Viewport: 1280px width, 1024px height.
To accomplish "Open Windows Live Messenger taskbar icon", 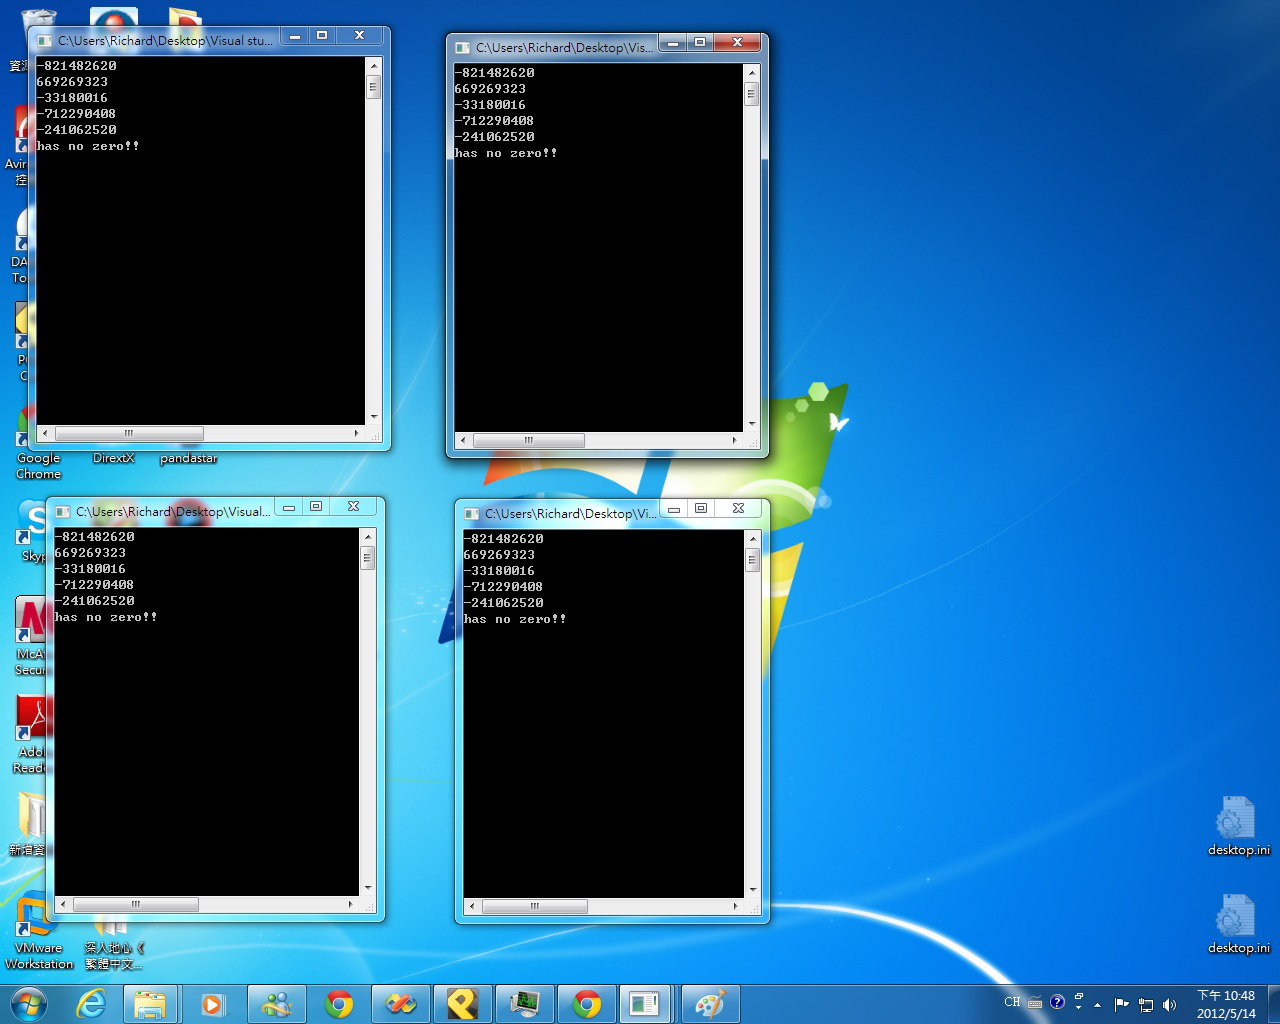I will [276, 1004].
